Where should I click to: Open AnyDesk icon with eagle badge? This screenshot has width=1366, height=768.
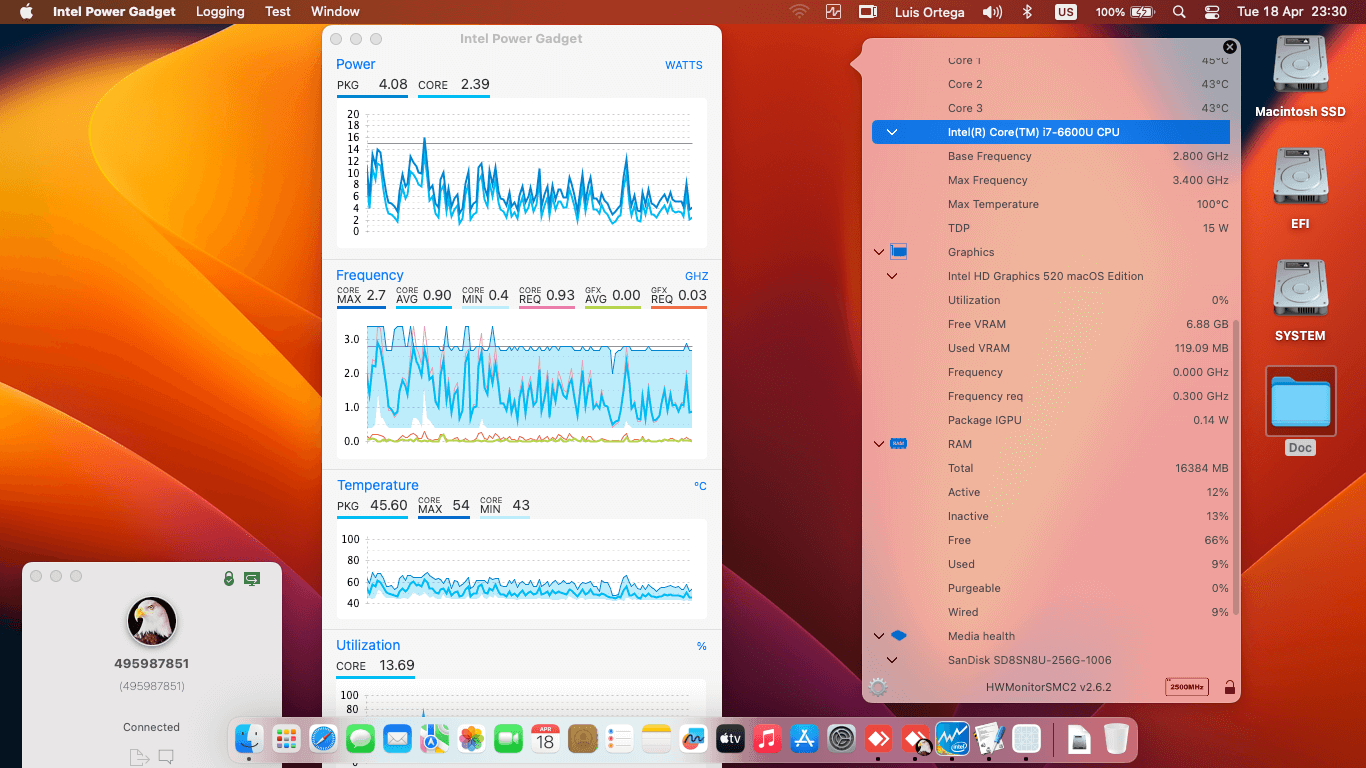click(915, 739)
